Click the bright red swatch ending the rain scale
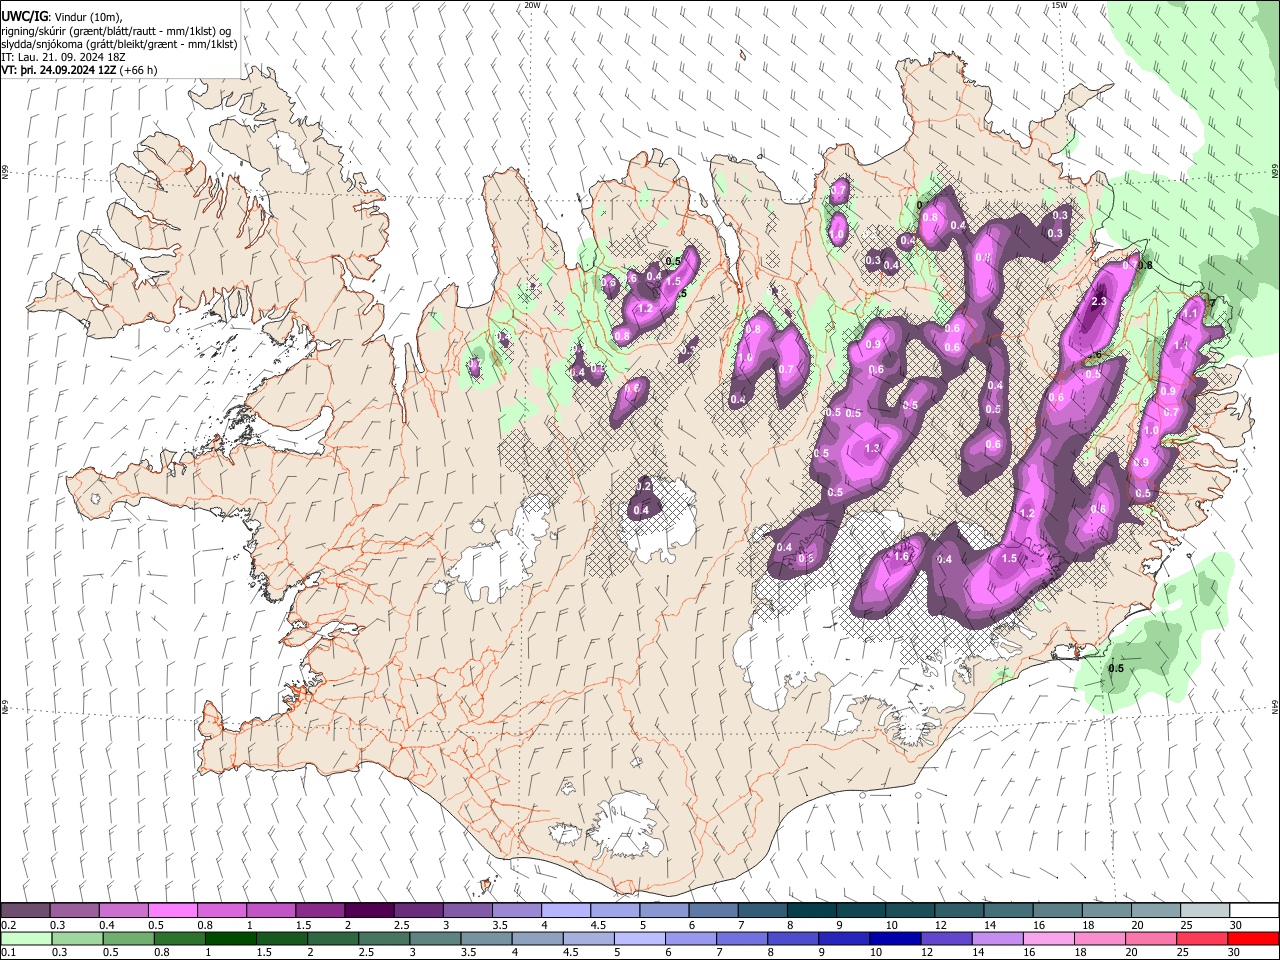The width and height of the screenshot is (1280, 960). tap(1253, 938)
